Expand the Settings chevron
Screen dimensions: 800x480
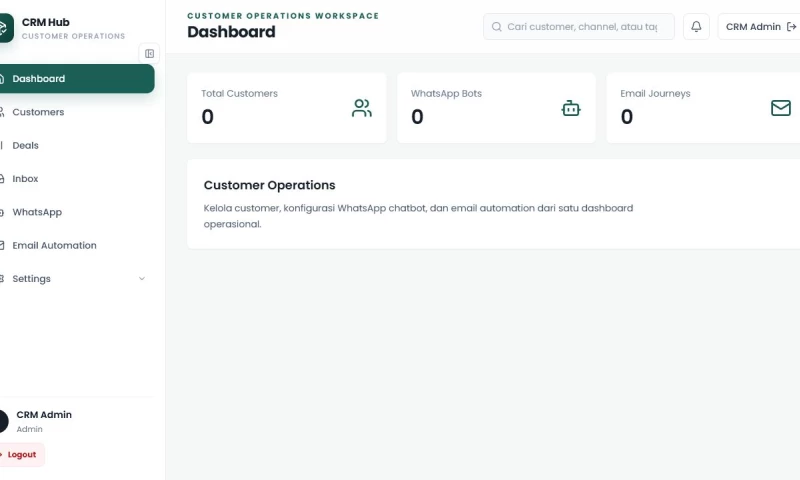click(x=142, y=279)
